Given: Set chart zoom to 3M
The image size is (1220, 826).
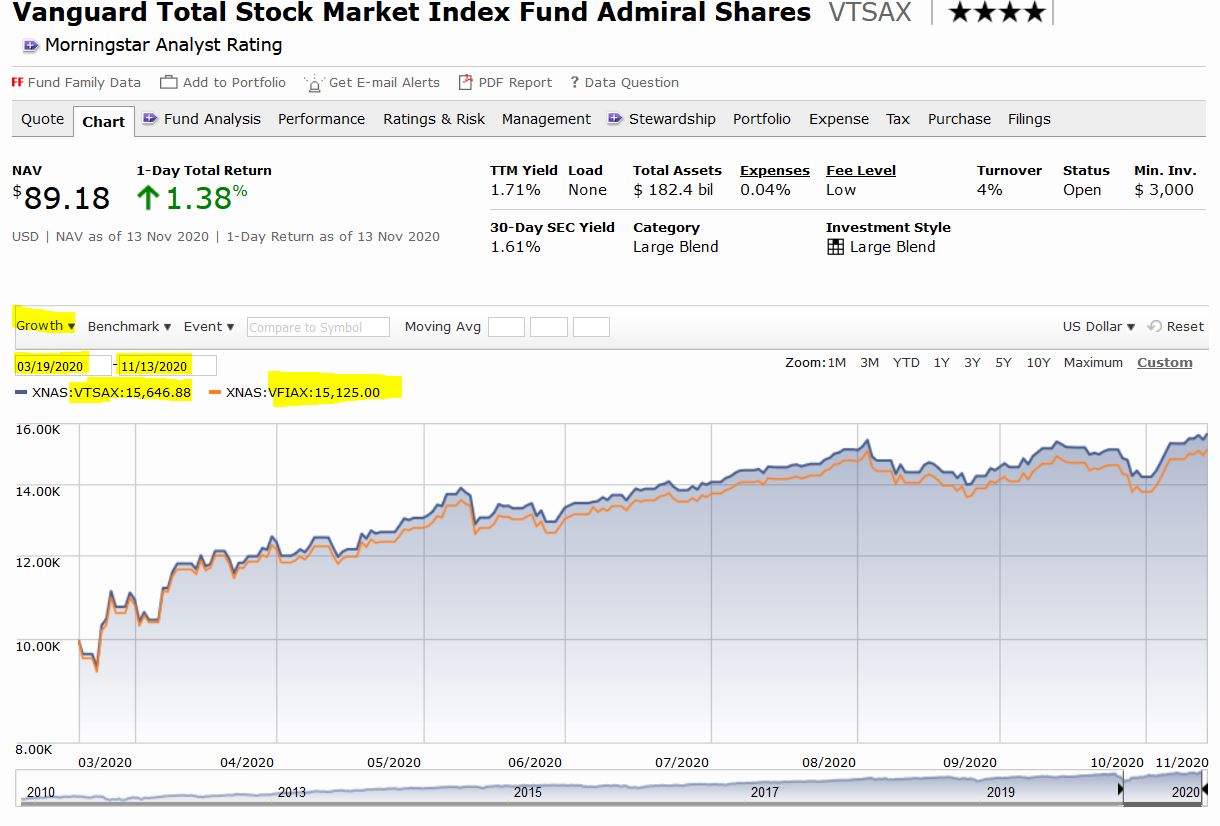Looking at the screenshot, I should 869,363.
